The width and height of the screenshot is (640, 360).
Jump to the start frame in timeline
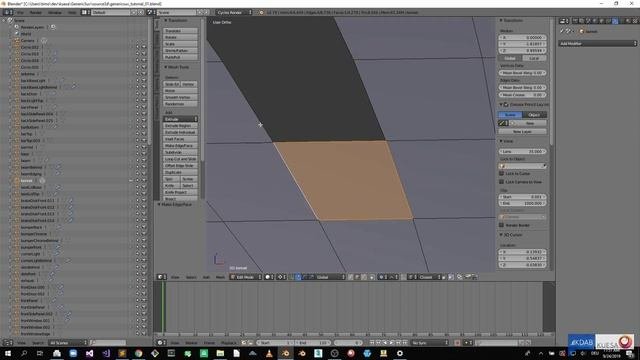point(372,342)
